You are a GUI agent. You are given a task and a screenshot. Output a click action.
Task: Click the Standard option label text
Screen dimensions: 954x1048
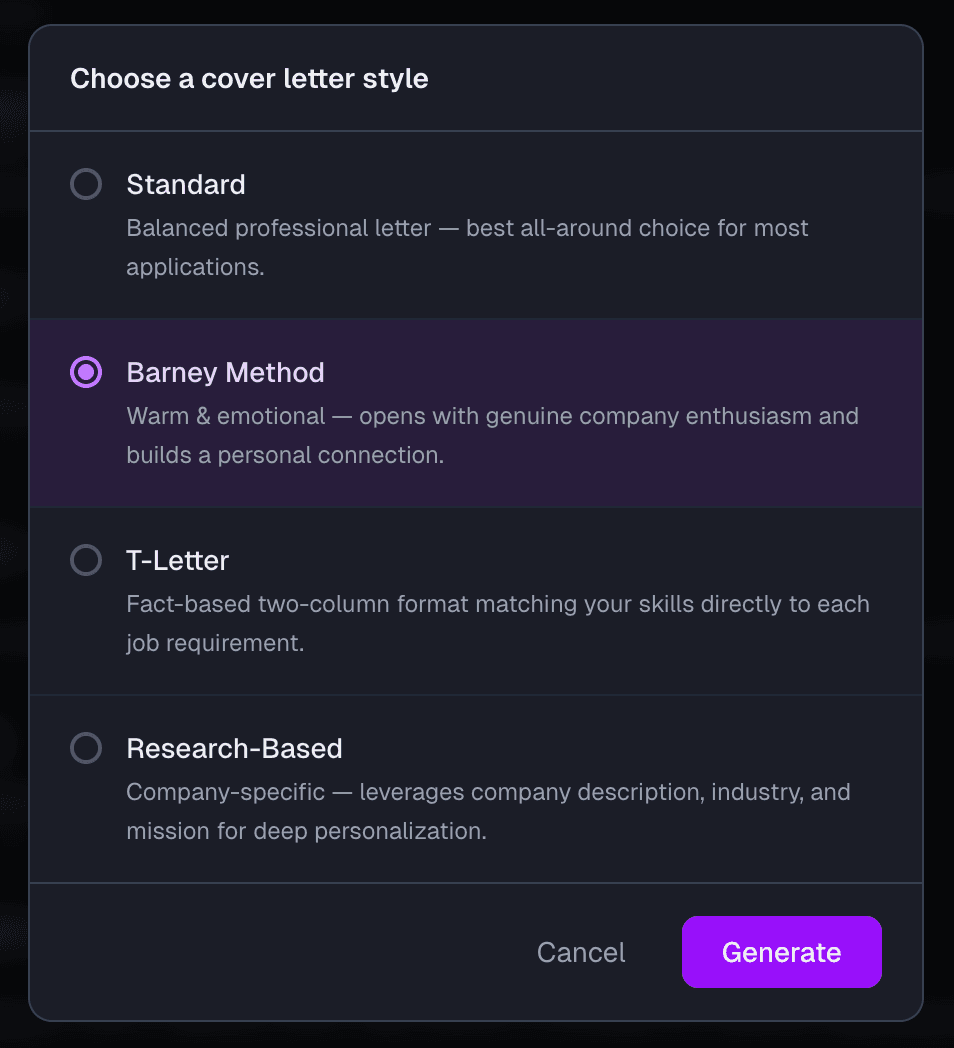pyautogui.click(x=186, y=184)
